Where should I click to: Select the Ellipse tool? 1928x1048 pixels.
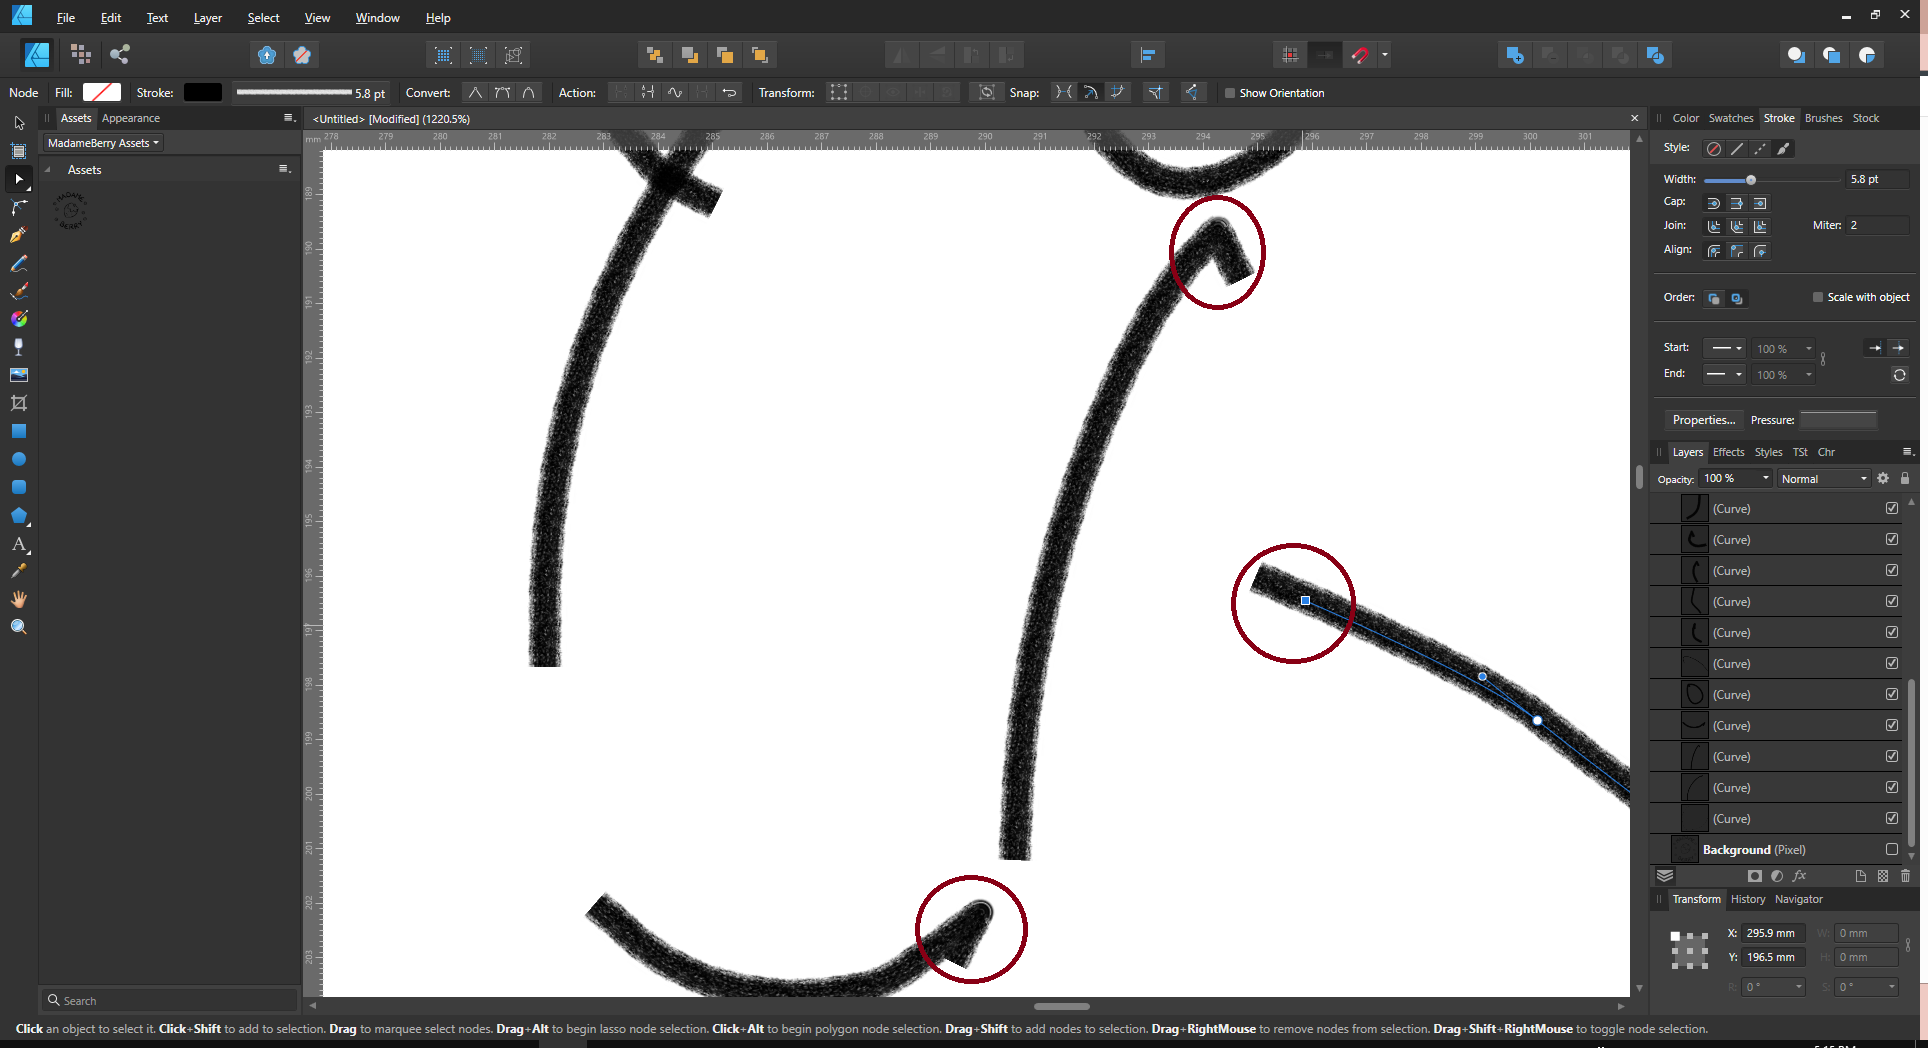point(19,459)
